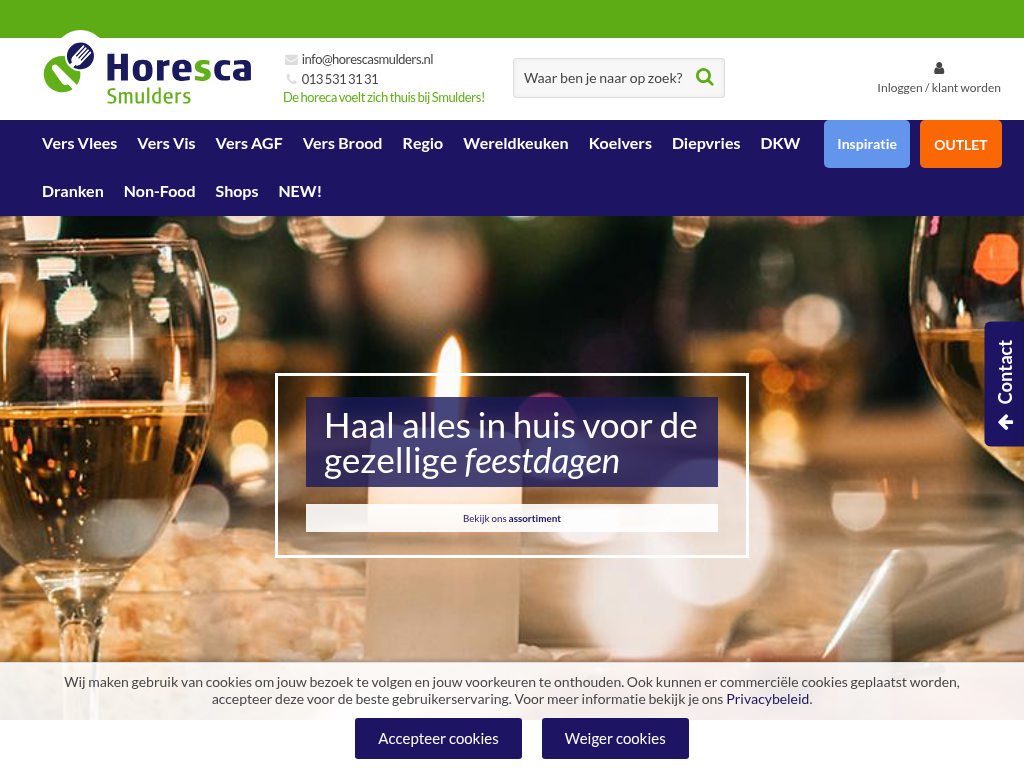
Task: Select Wereldkeuken in navigation bar
Action: point(515,144)
